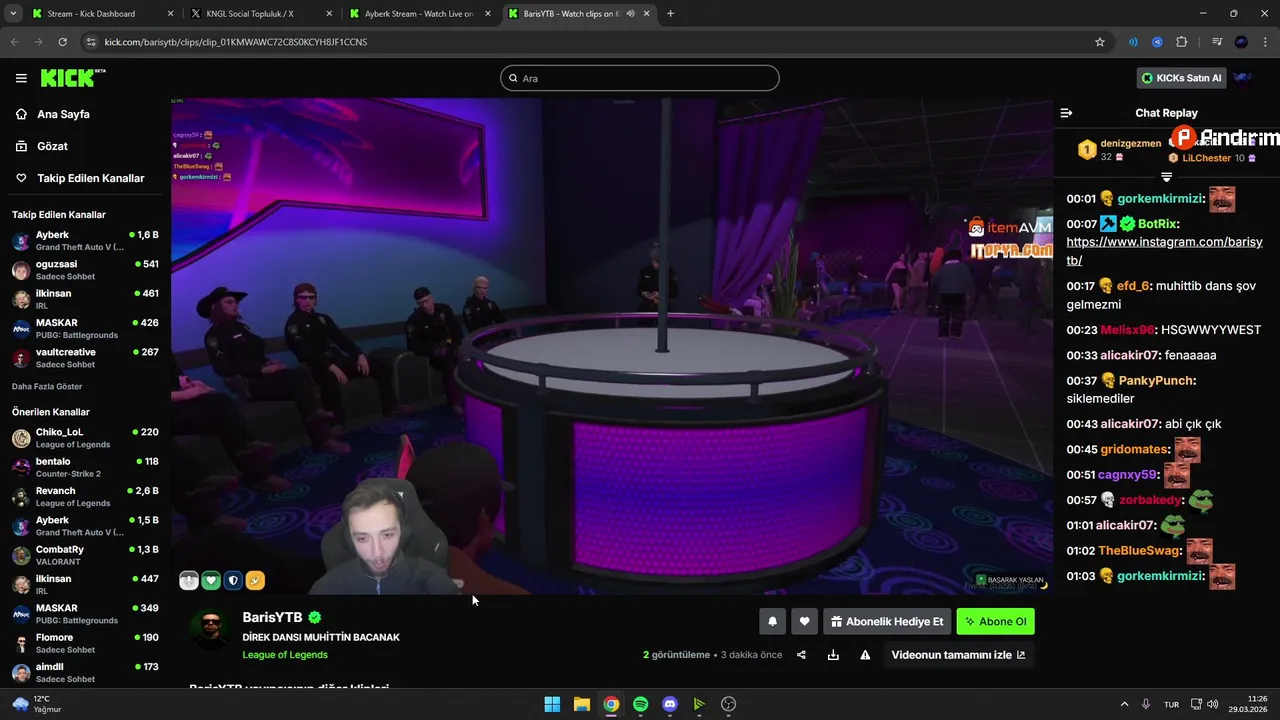Open the clock and date panel
1280x720 pixels.
point(1249,704)
